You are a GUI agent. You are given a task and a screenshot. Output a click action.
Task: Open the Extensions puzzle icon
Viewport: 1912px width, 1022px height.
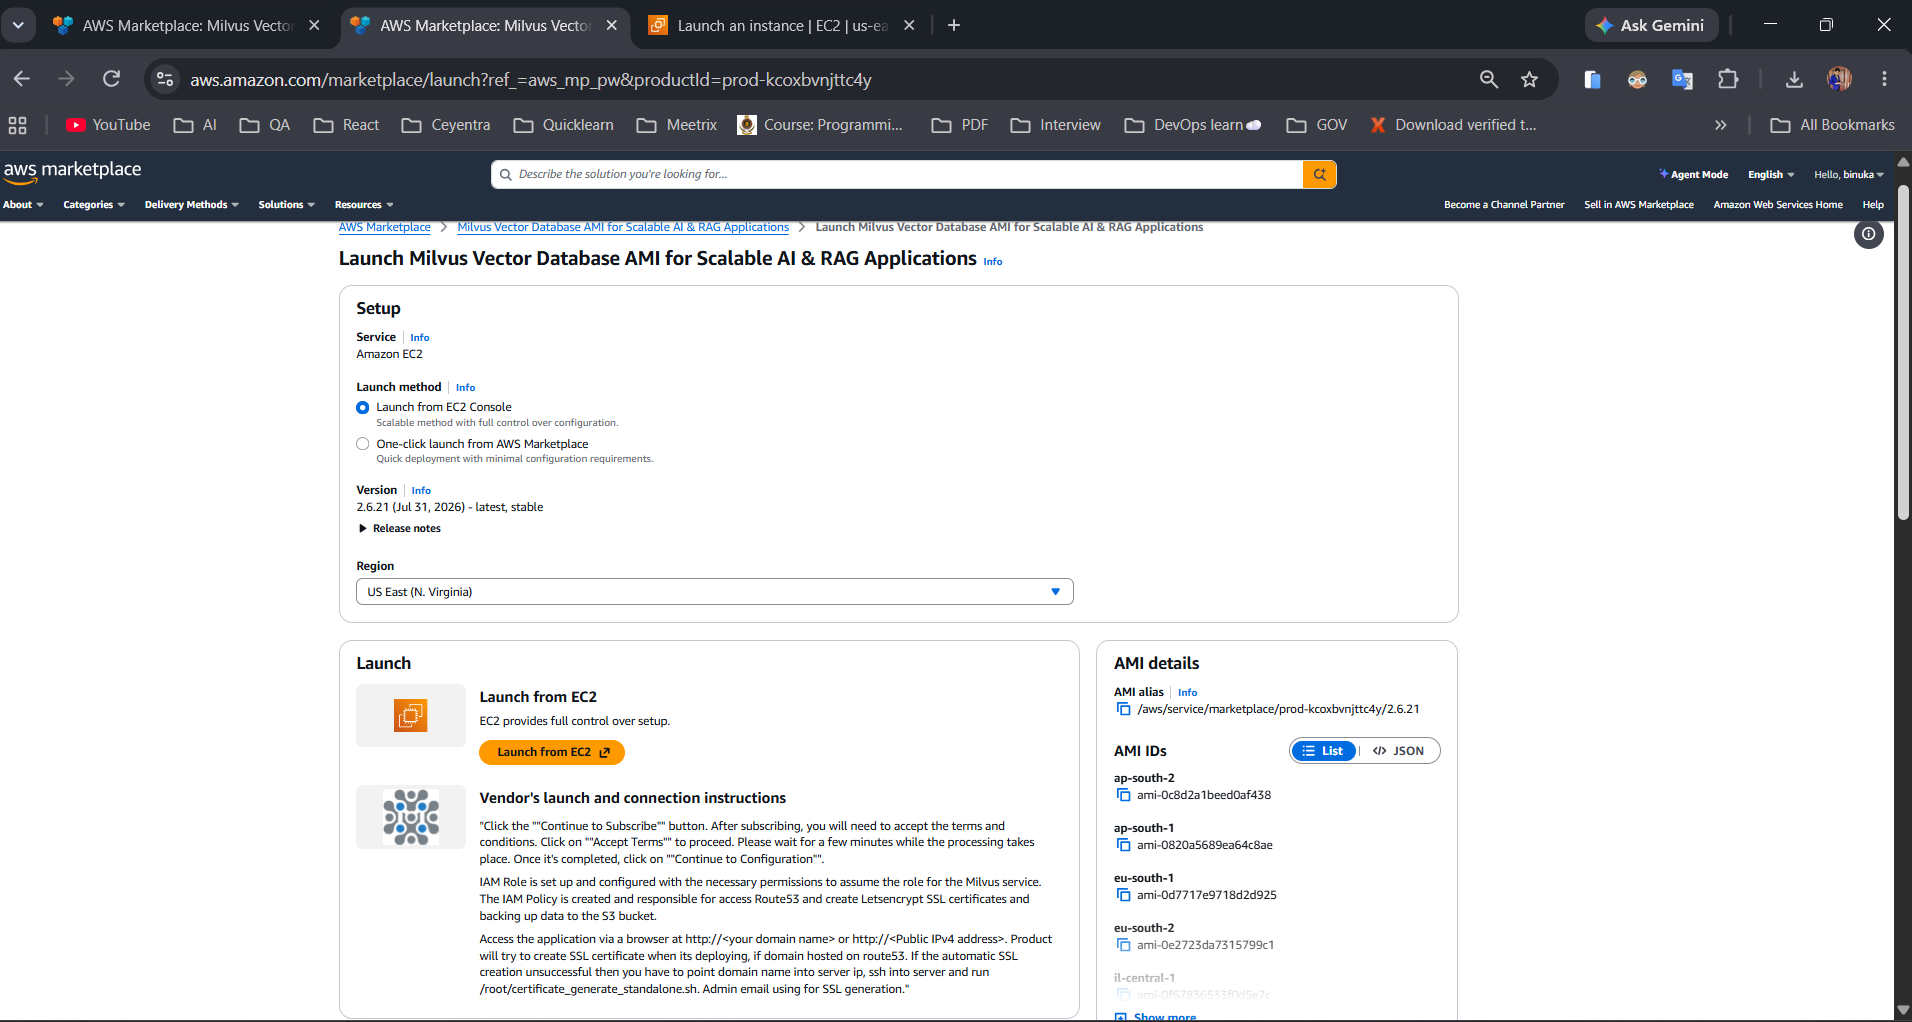pos(1728,79)
